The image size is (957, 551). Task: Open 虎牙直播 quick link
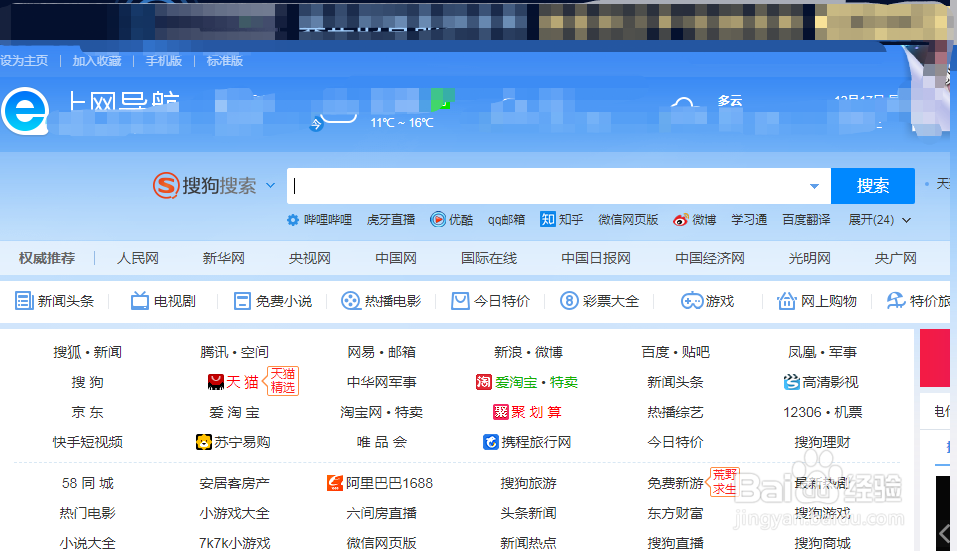(391, 220)
